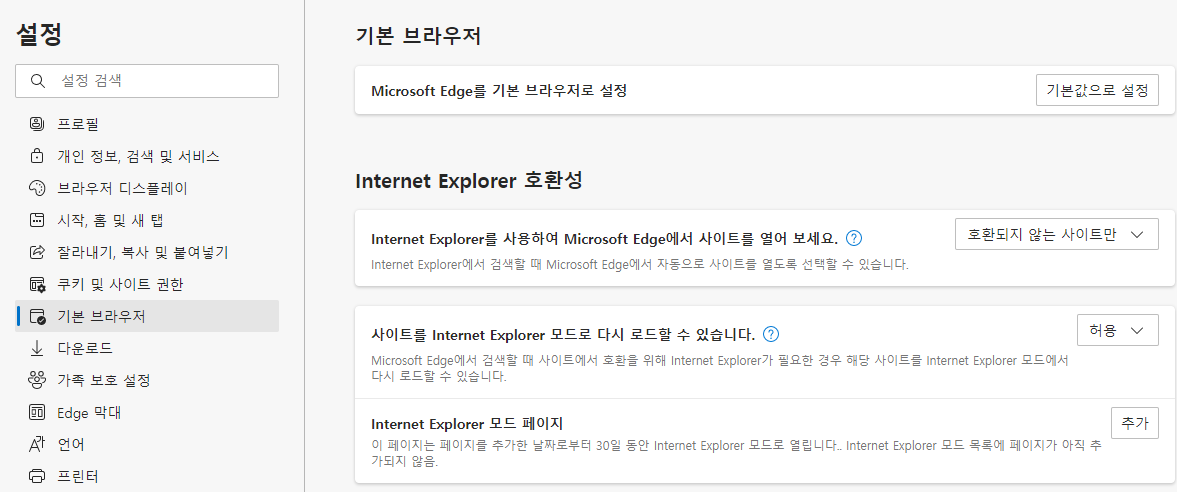Open the 호환되지 않는 사이트만 dropdown

click(1056, 234)
